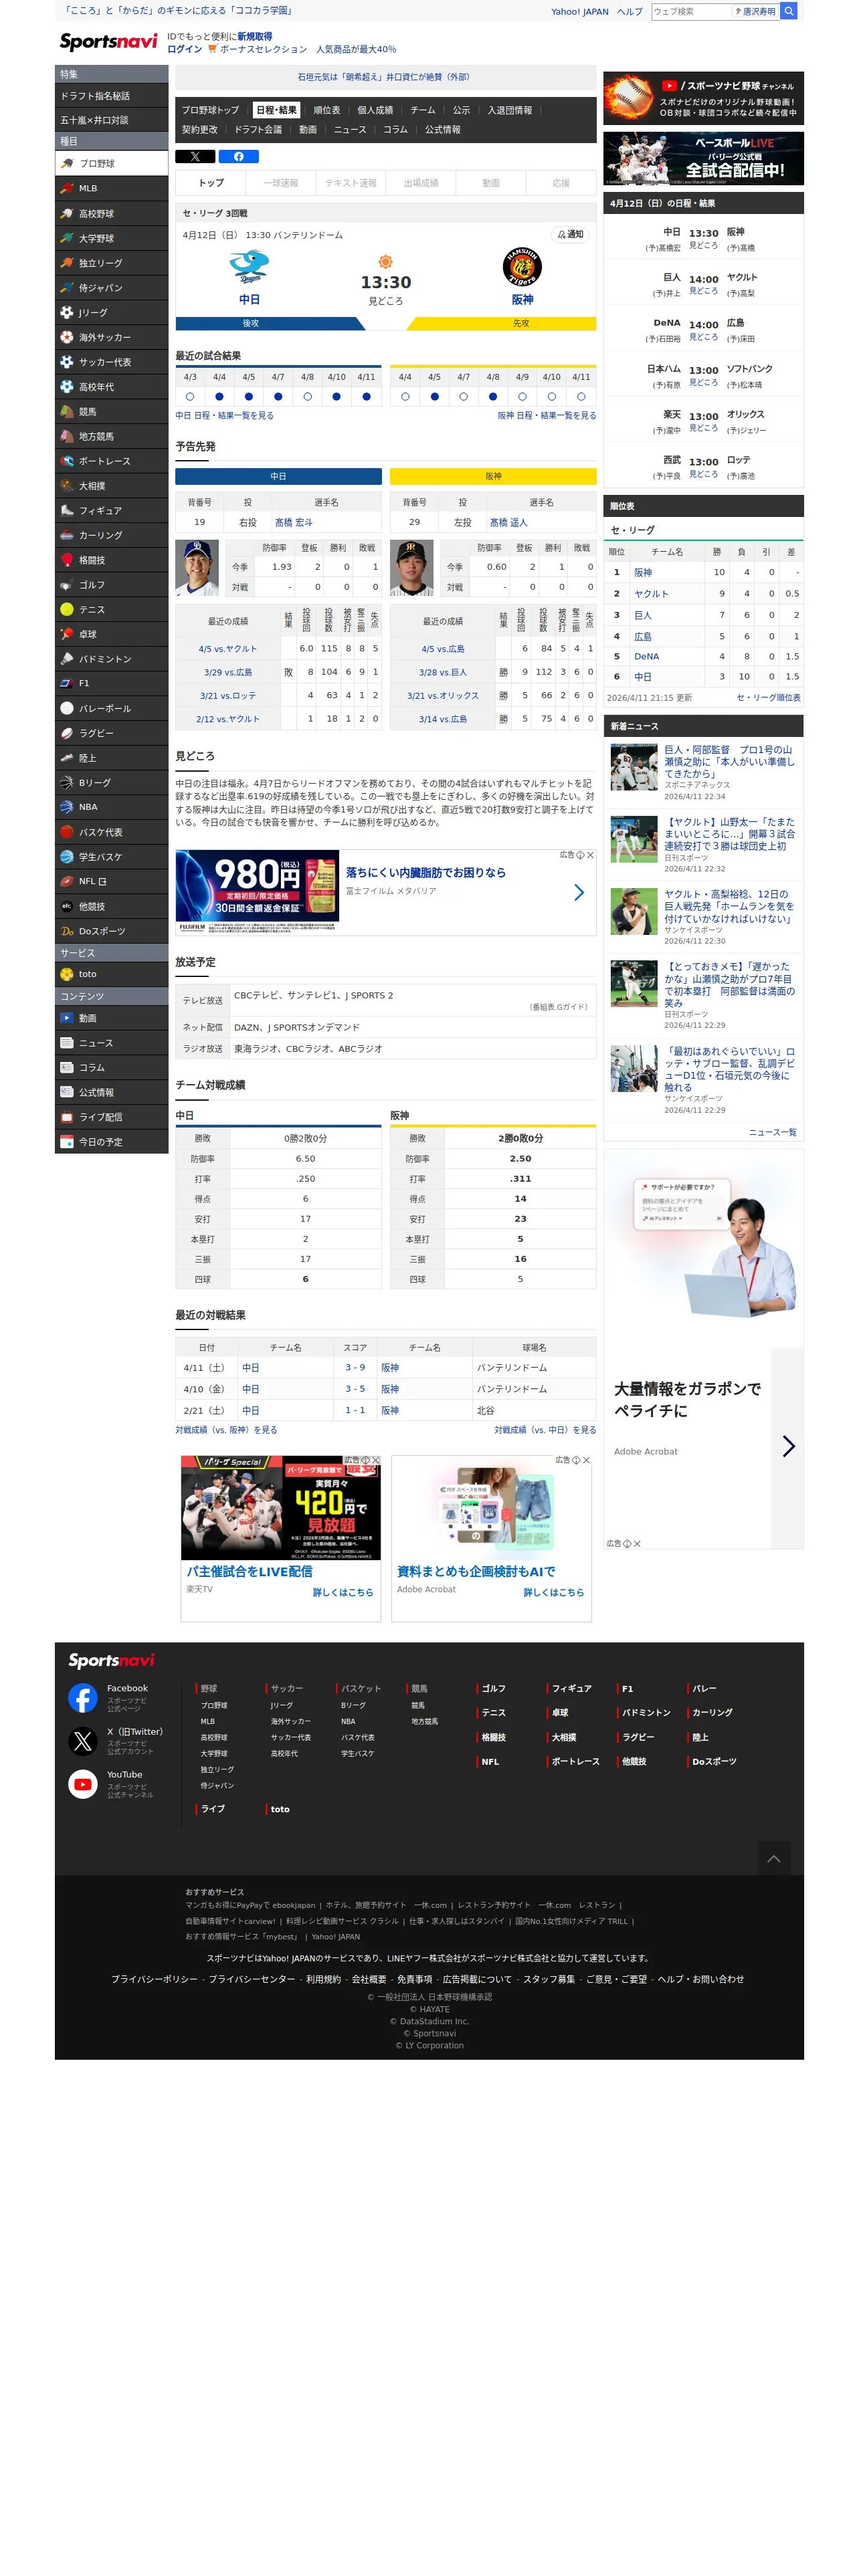Click the 中日 Dragons team logo

(249, 267)
